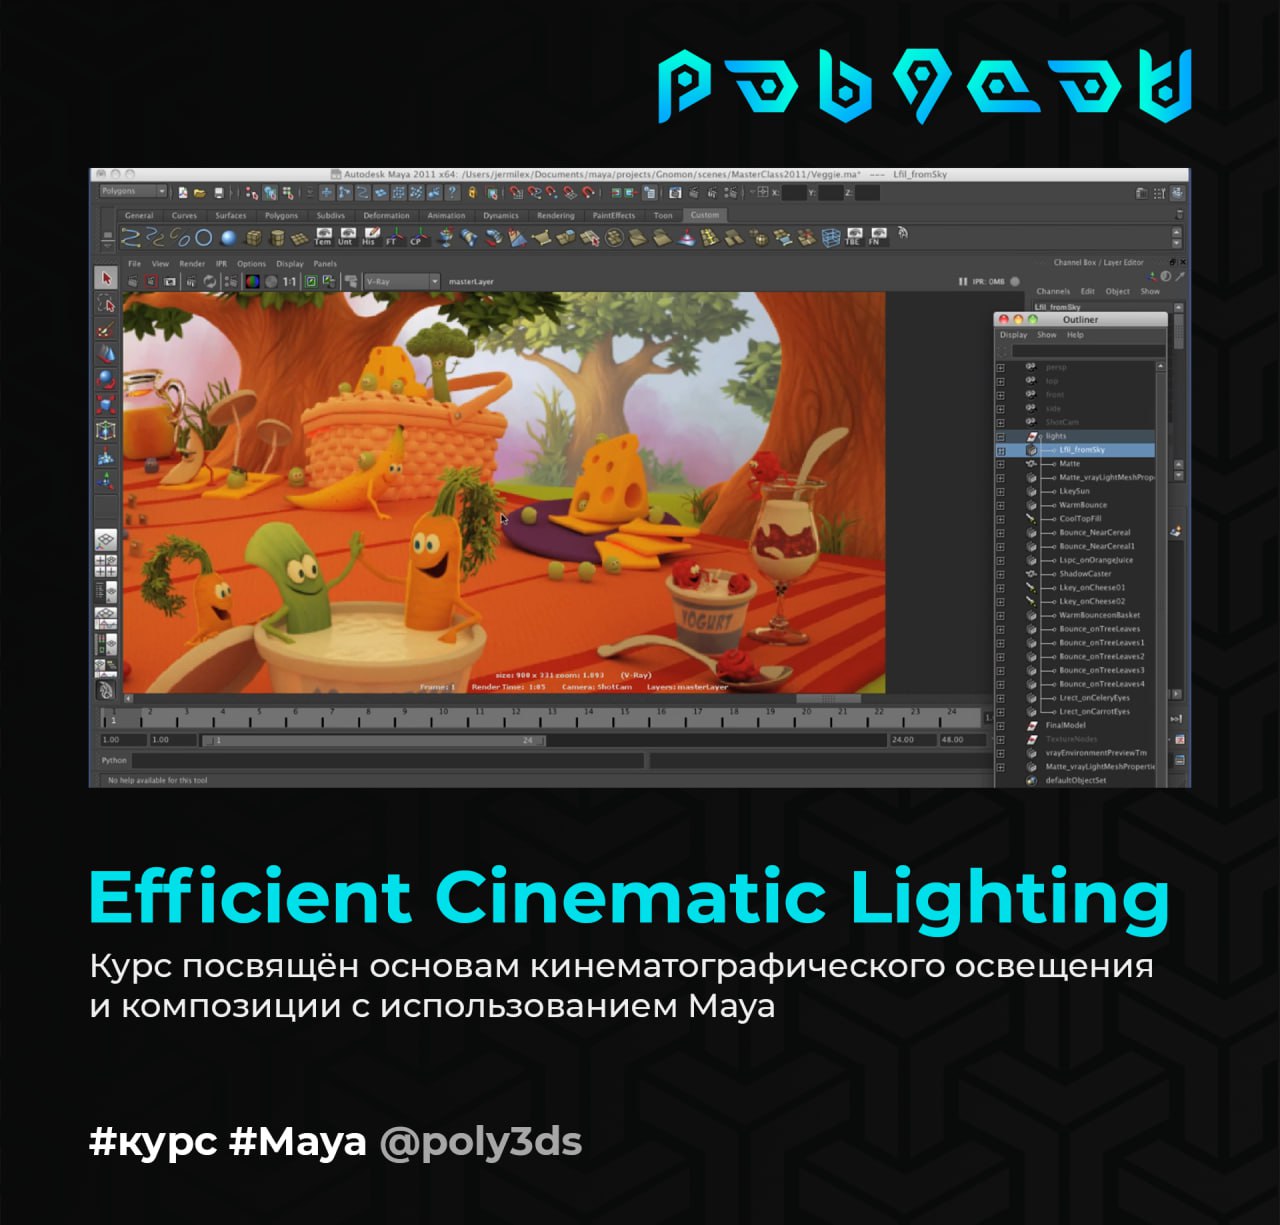This screenshot has width=1280, height=1225.
Task: Open the IPR menu in render view
Action: (222, 264)
